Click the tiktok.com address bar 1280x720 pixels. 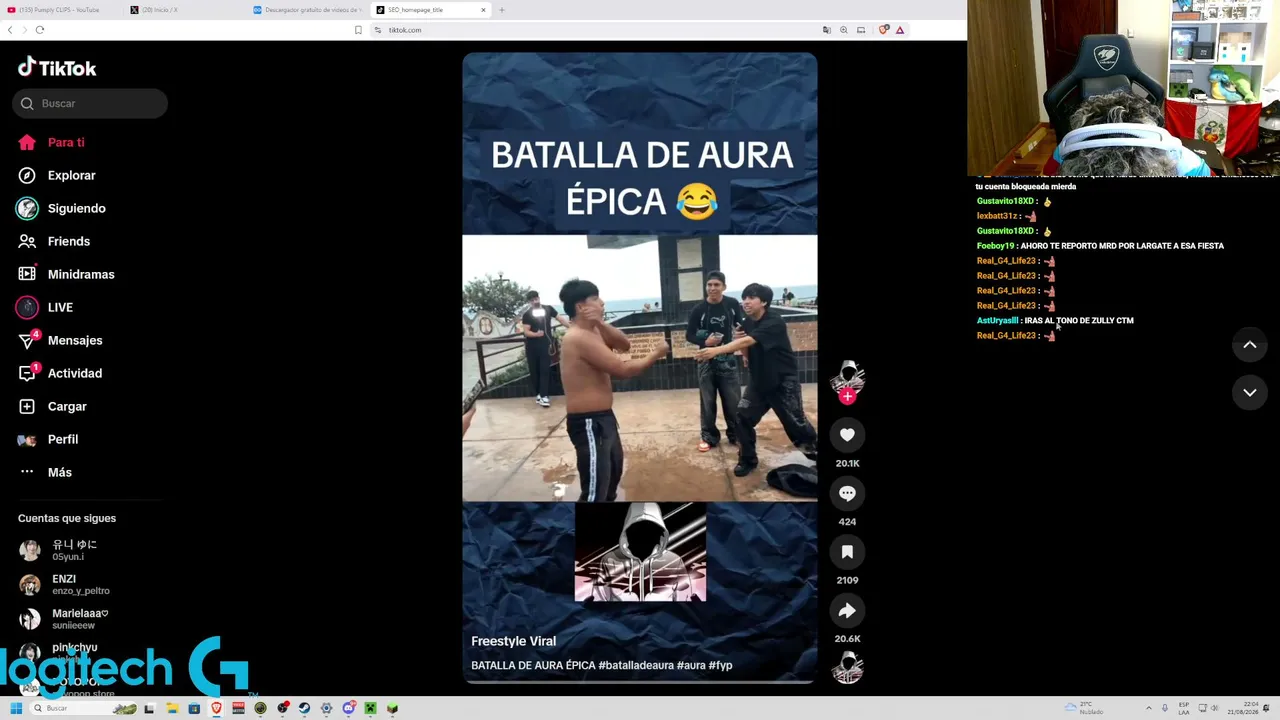600,30
